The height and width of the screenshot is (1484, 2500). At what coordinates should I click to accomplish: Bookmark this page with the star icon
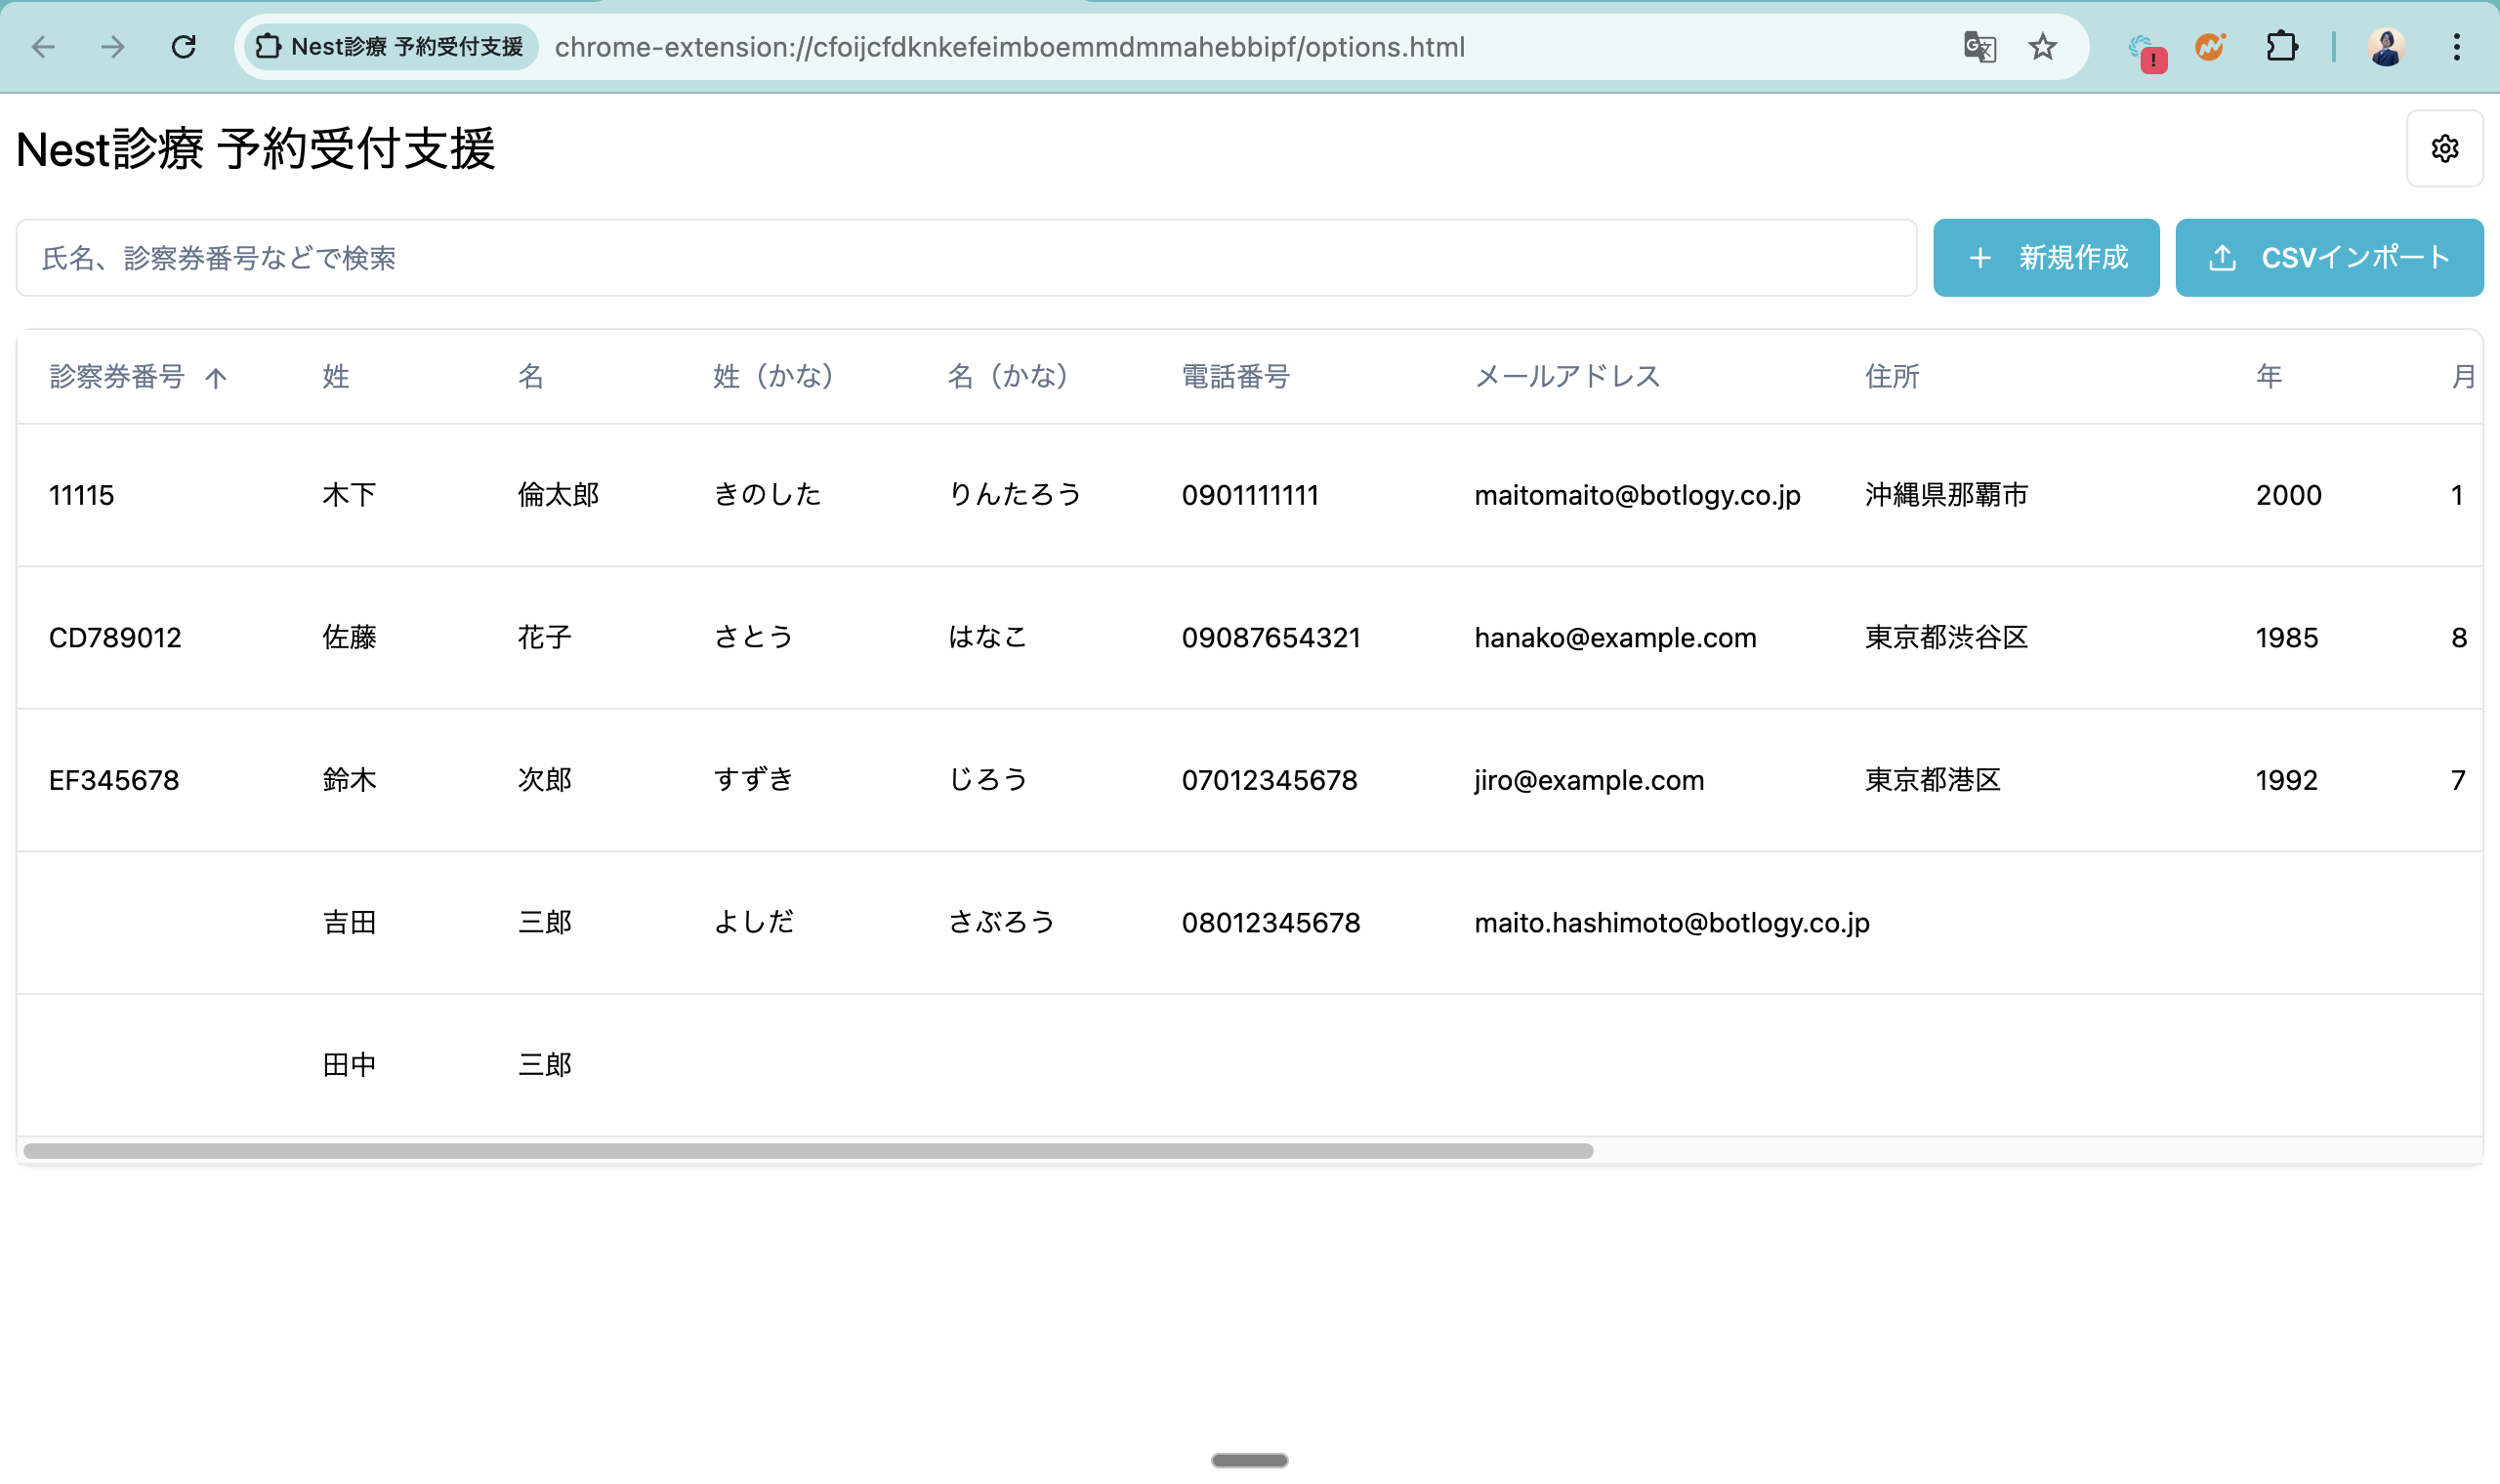pyautogui.click(x=2042, y=47)
